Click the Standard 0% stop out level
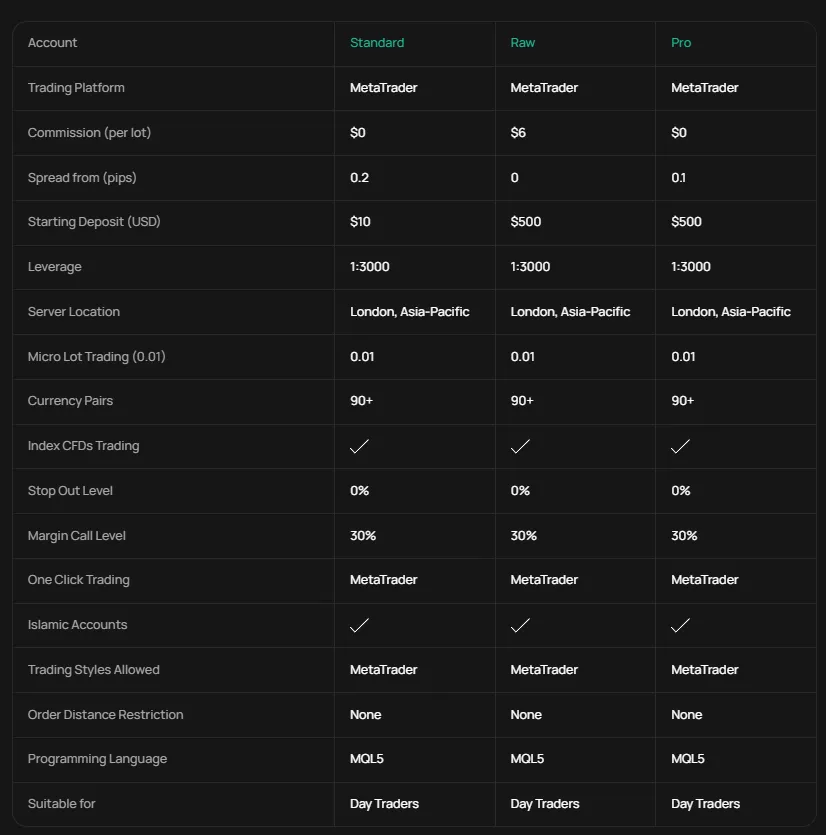Screen dimensions: 826x835 [x=360, y=491]
